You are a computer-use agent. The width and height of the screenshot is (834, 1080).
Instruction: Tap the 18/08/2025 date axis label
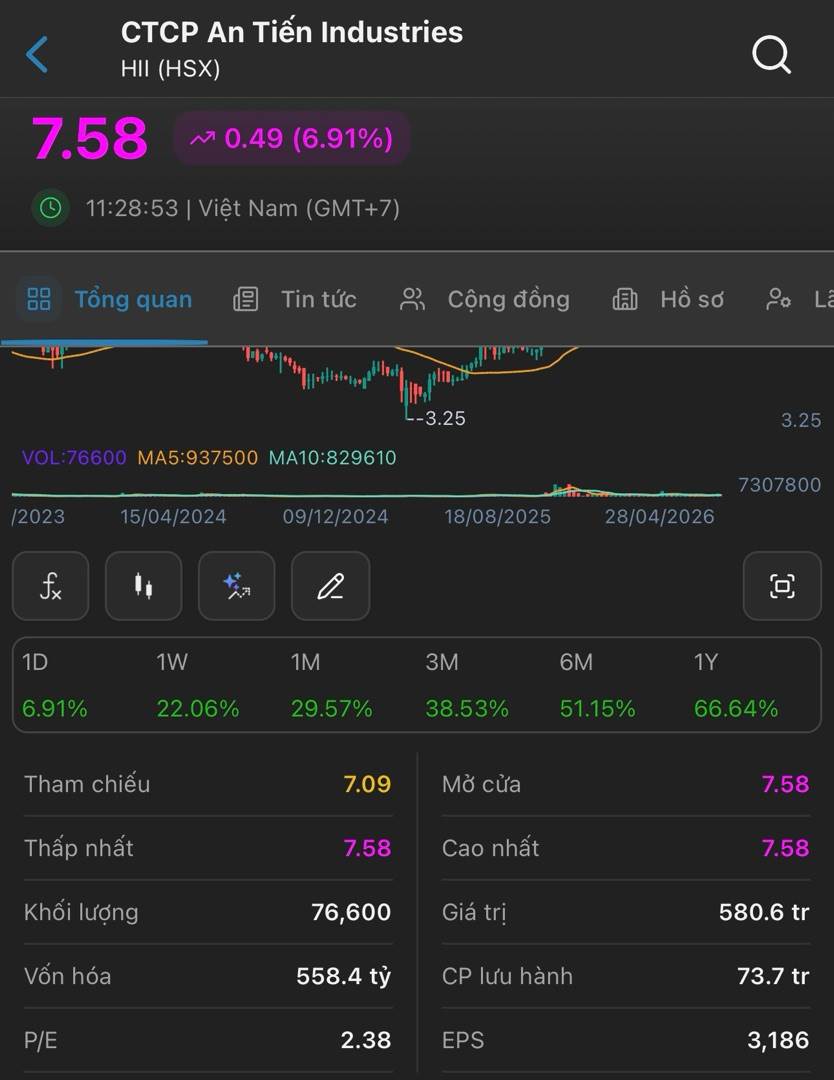[497, 517]
